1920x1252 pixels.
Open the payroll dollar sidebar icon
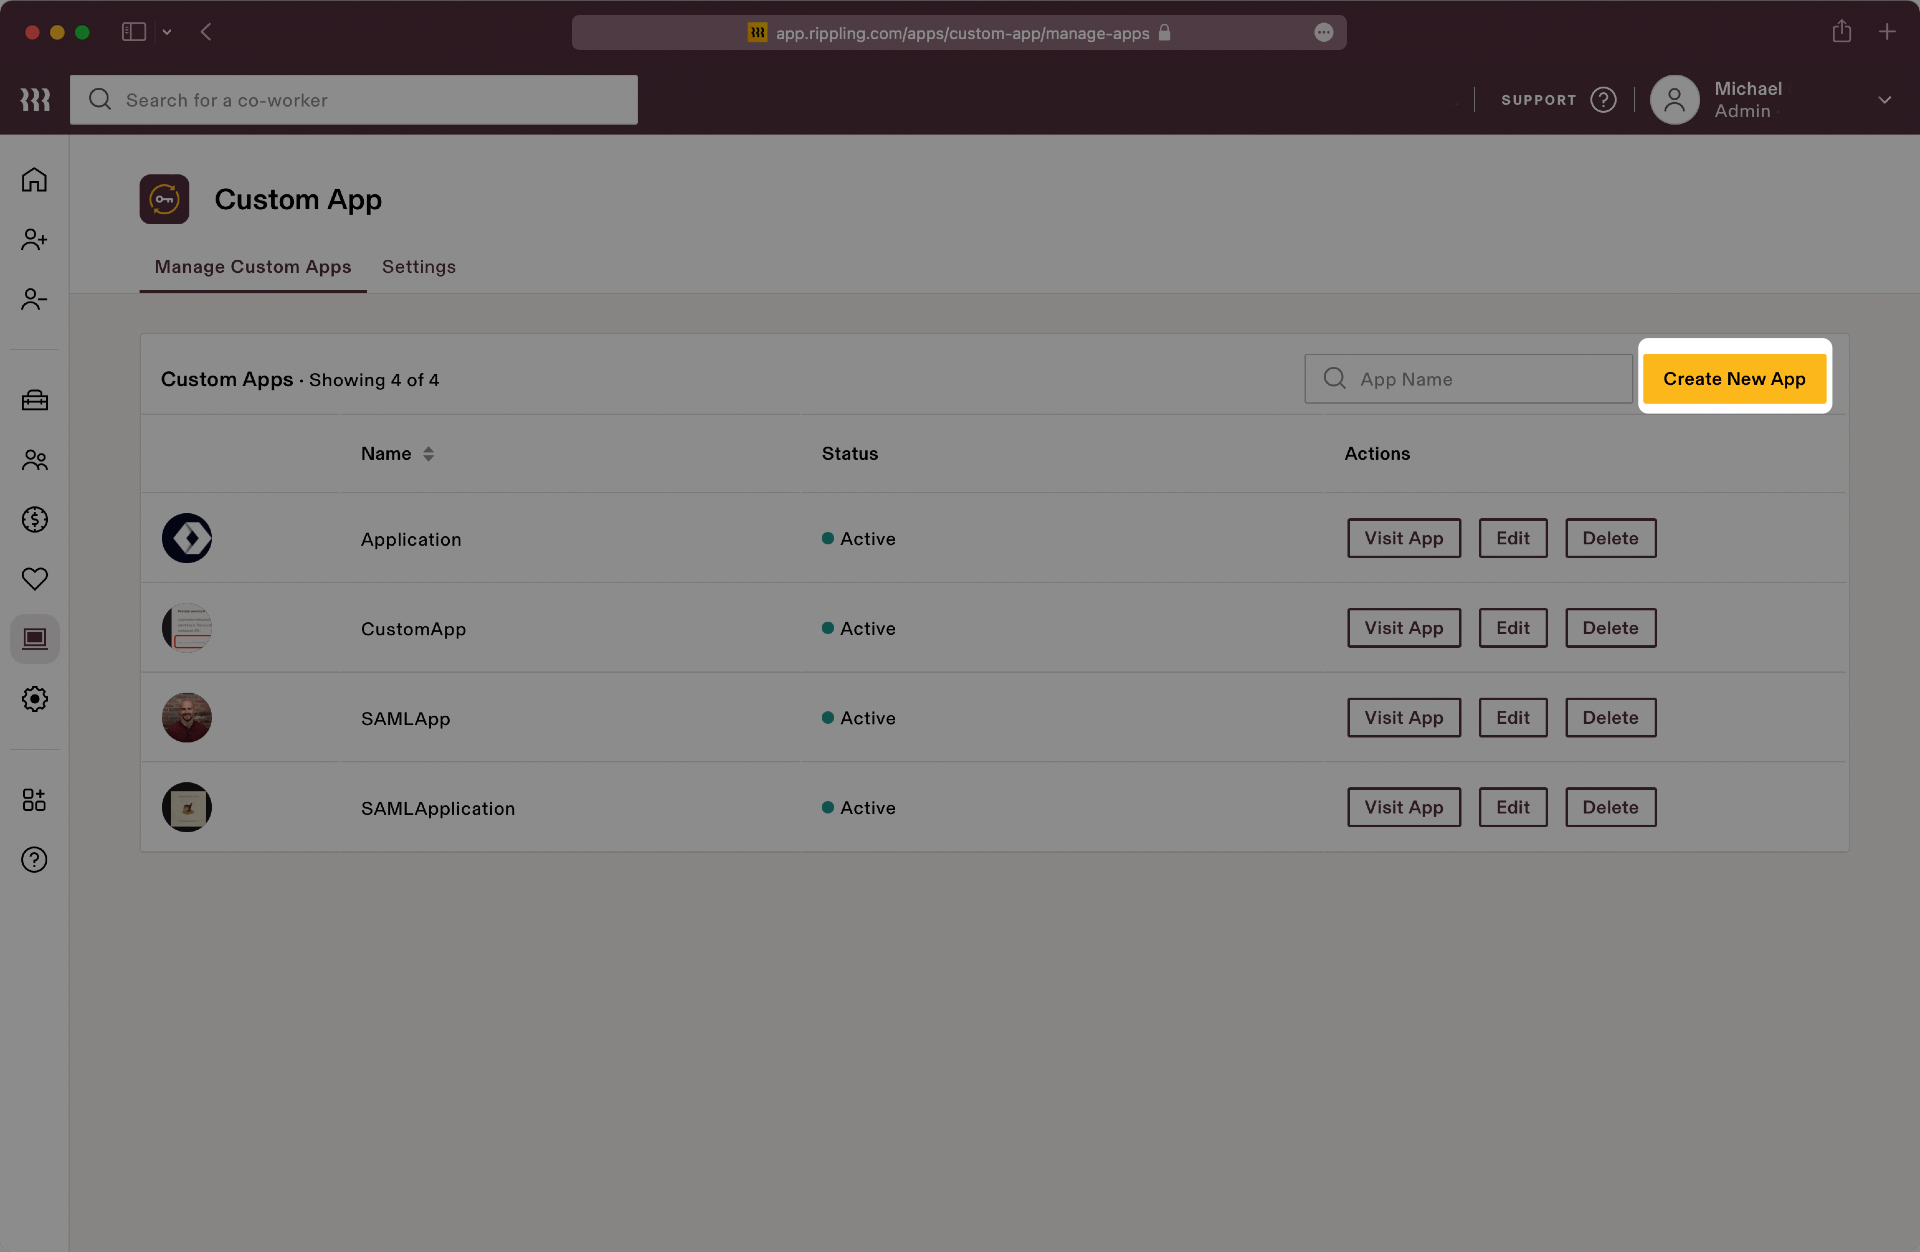(x=34, y=519)
